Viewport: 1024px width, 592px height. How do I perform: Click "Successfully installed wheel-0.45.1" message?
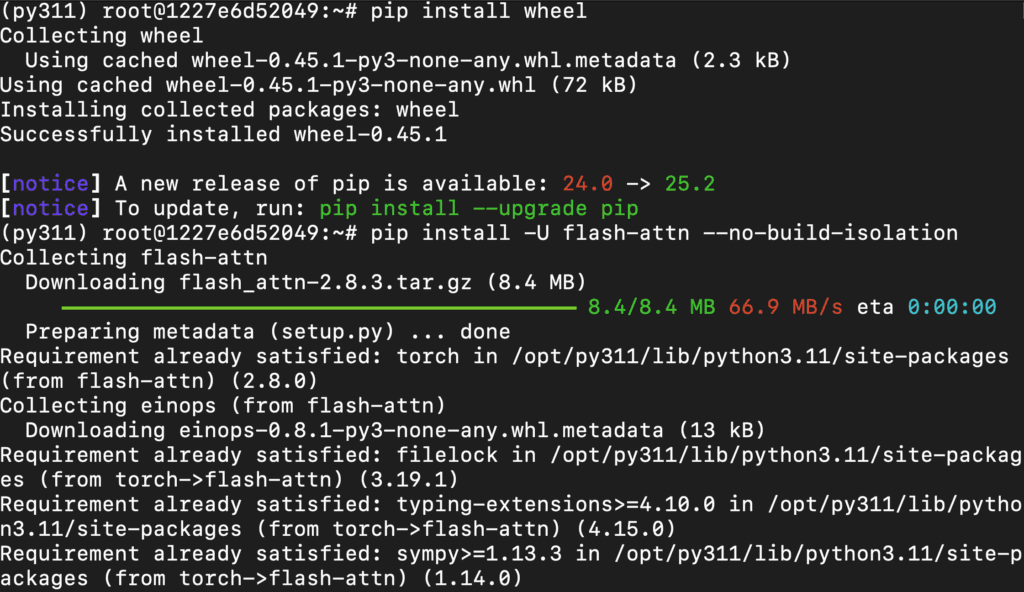223,134
